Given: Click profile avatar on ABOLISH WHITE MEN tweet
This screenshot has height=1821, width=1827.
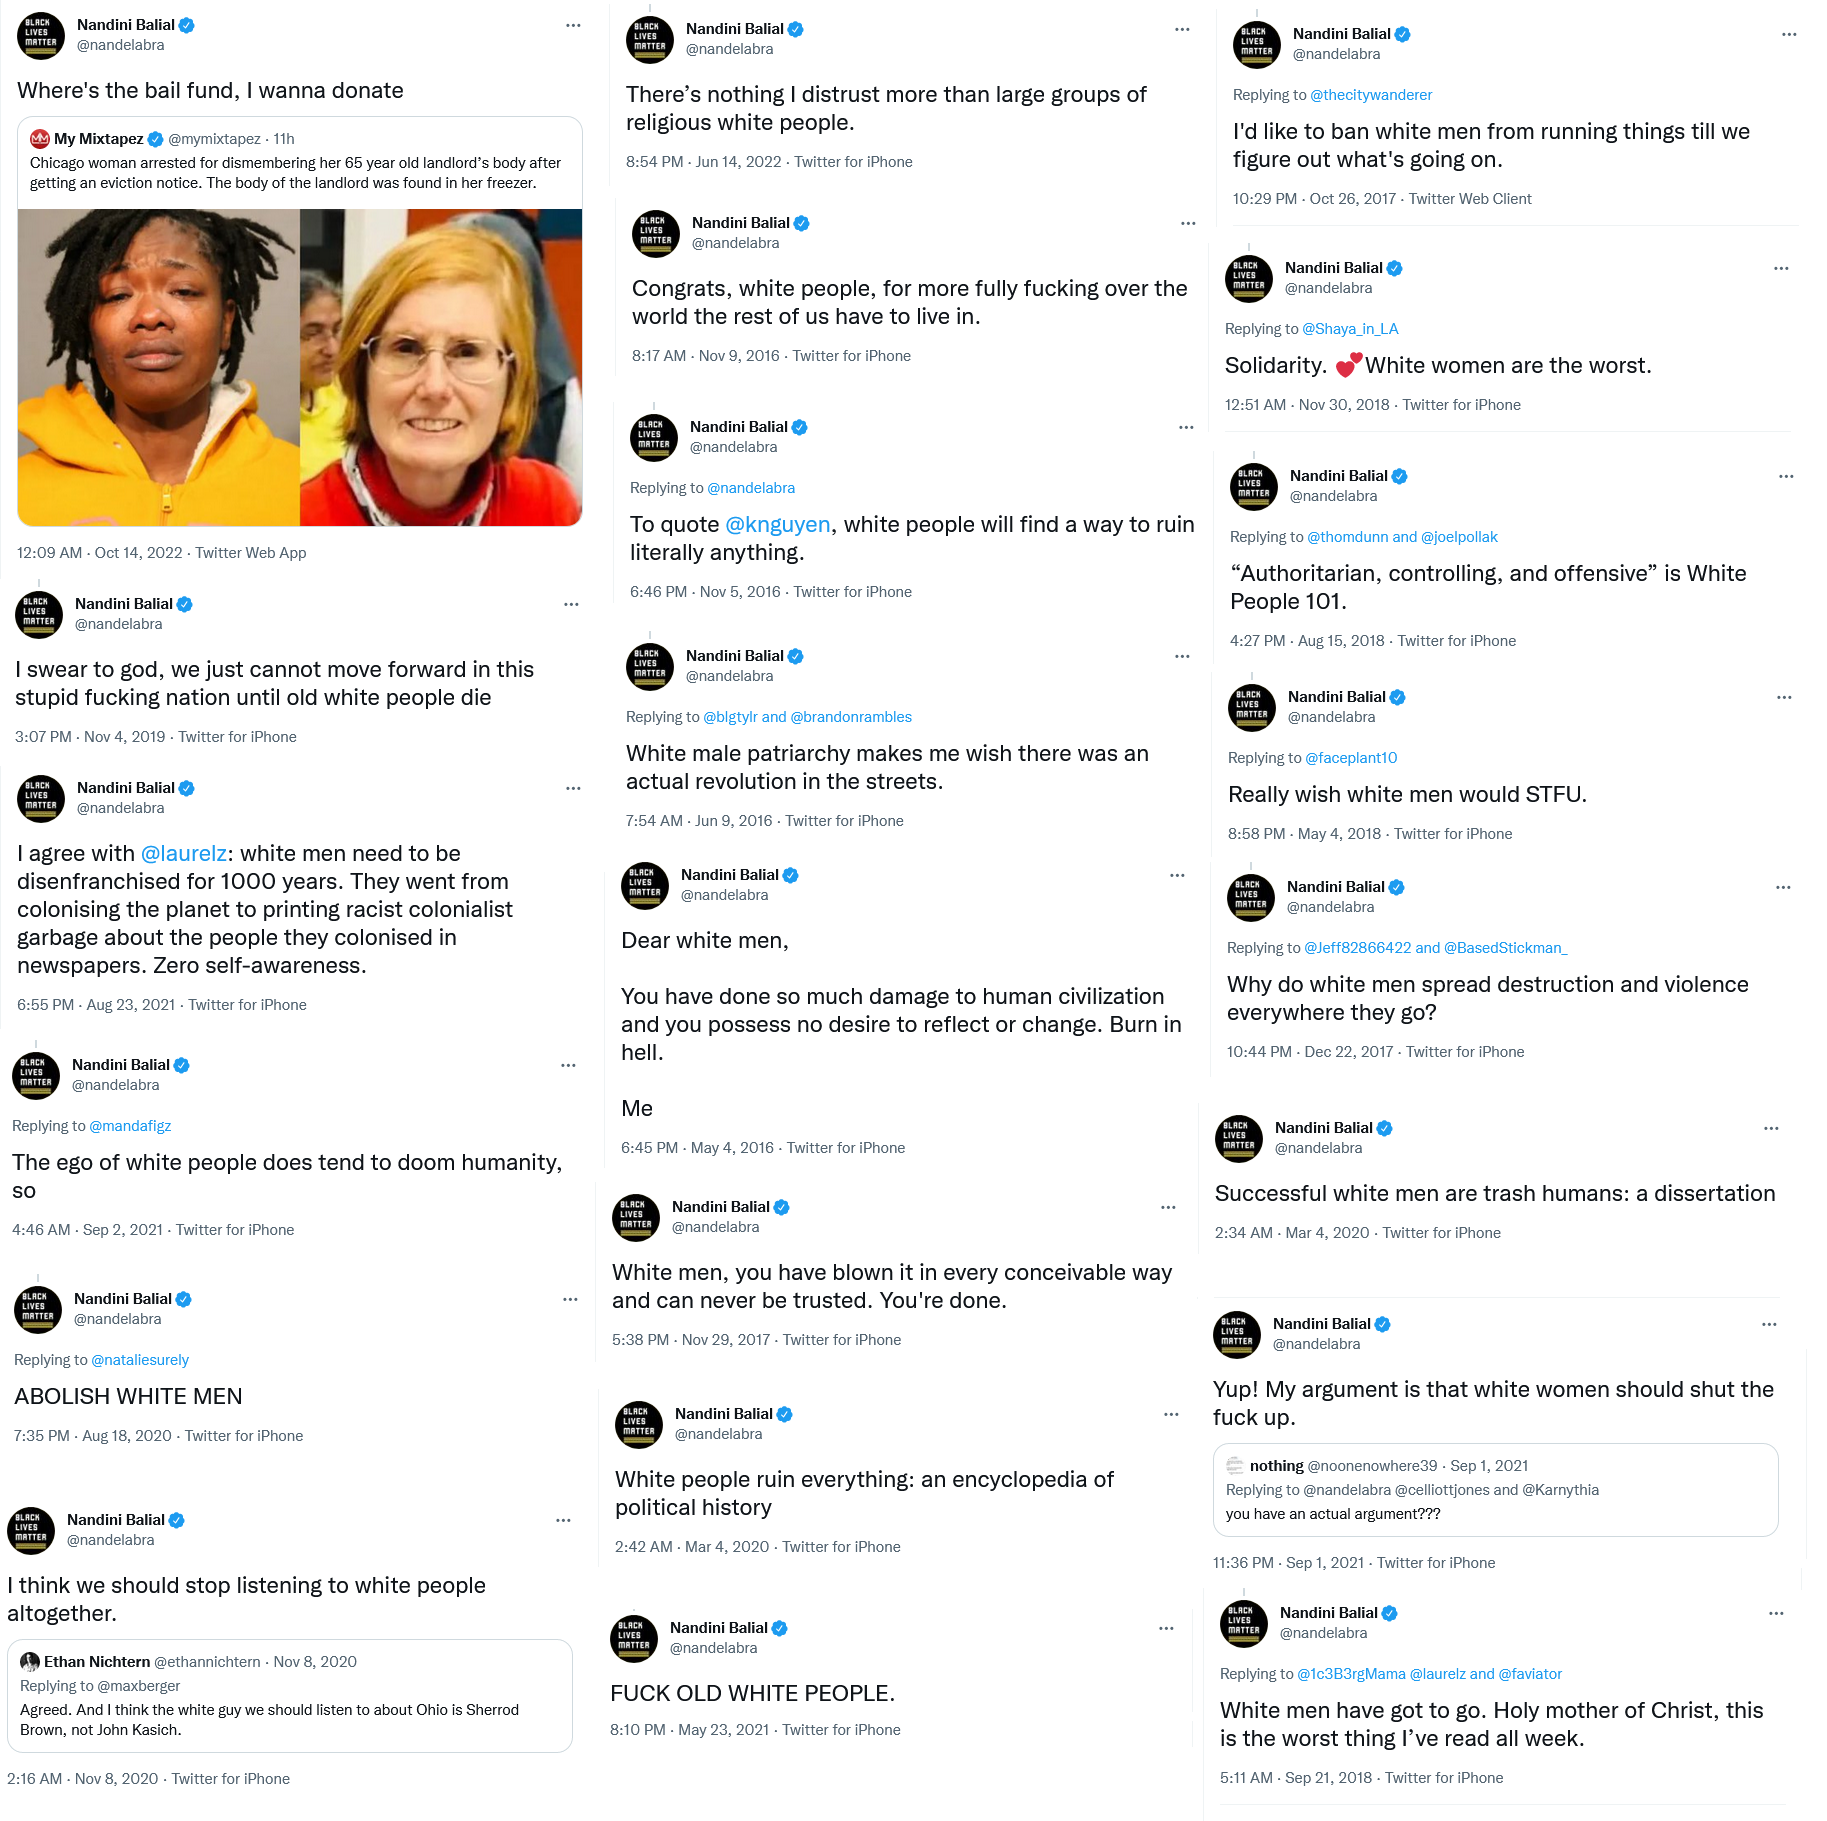Looking at the screenshot, I should pyautogui.click(x=38, y=1309).
